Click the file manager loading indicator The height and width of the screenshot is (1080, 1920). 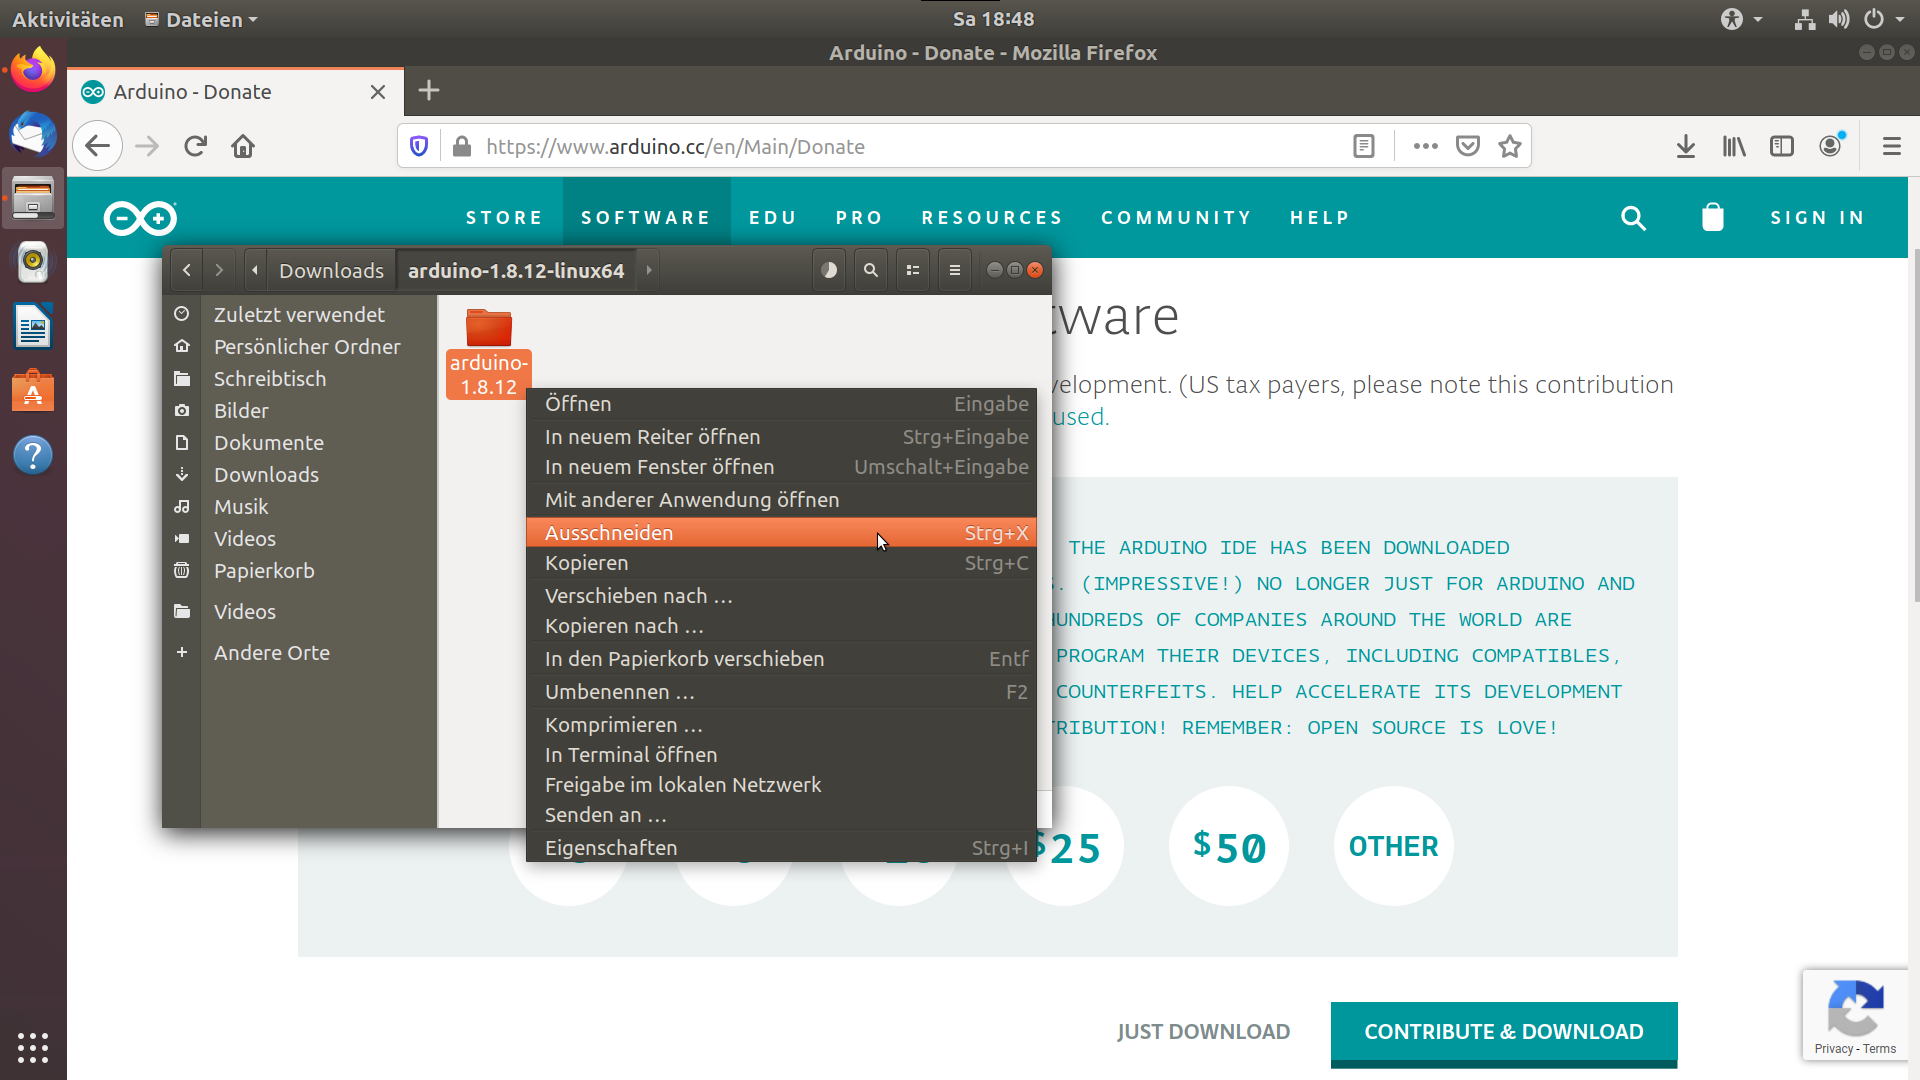tap(829, 270)
